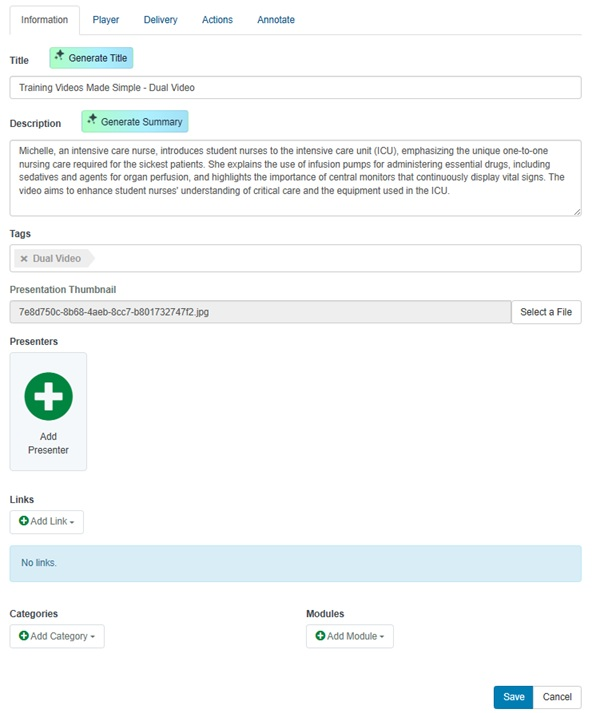Go to the Actions tab
Viewport: 600px width, 713px height.
217,20
